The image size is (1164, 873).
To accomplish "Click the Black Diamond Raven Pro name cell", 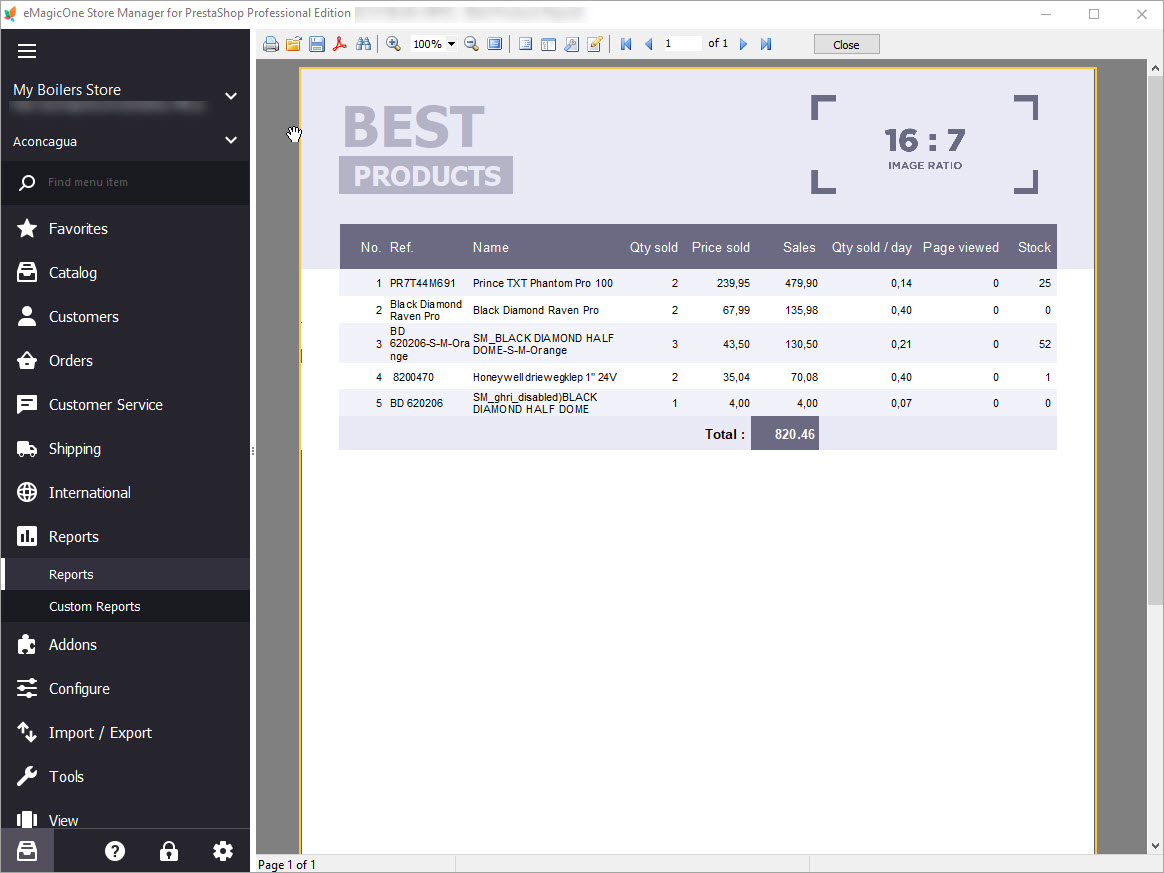I will 535,310.
